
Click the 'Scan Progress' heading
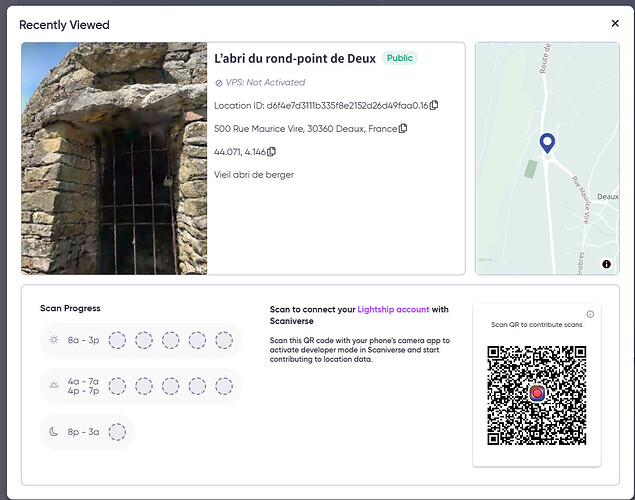(x=70, y=308)
